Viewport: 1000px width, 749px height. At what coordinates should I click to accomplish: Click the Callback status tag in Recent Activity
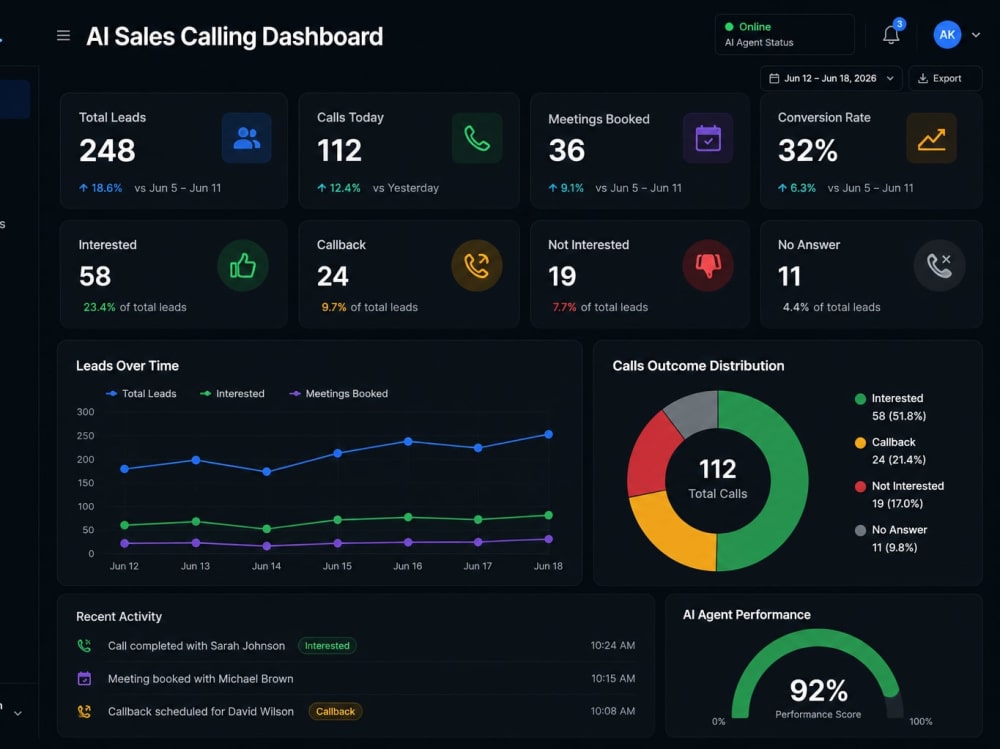pyautogui.click(x=335, y=711)
